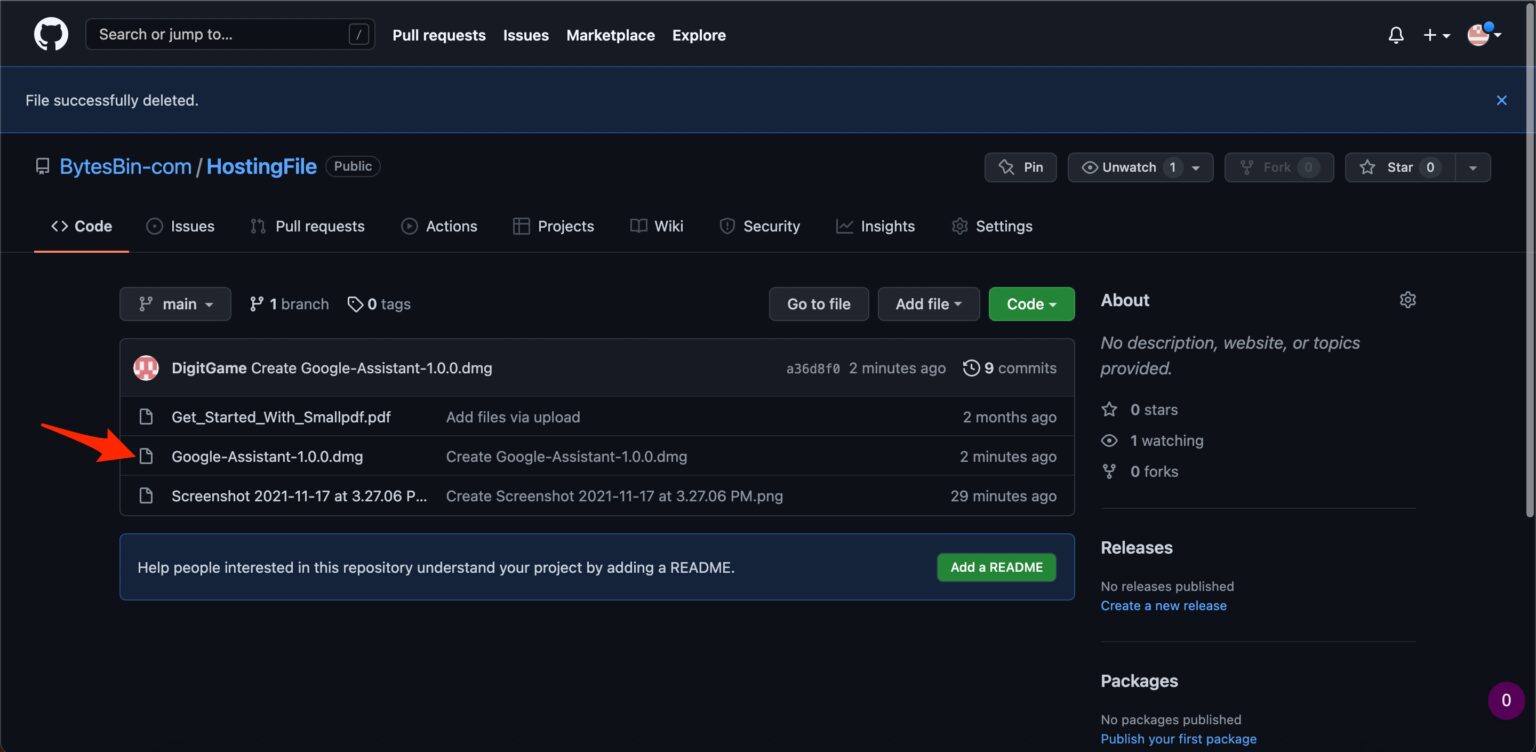This screenshot has height=752, width=1536.
Task: Open the commit history clock icon
Action: tap(971, 368)
